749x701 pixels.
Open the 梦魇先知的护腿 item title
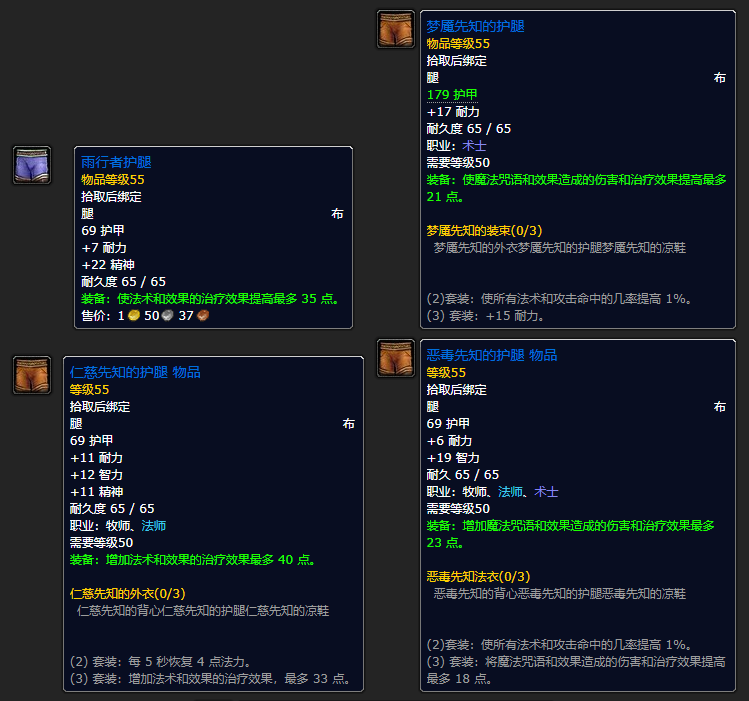coord(475,26)
